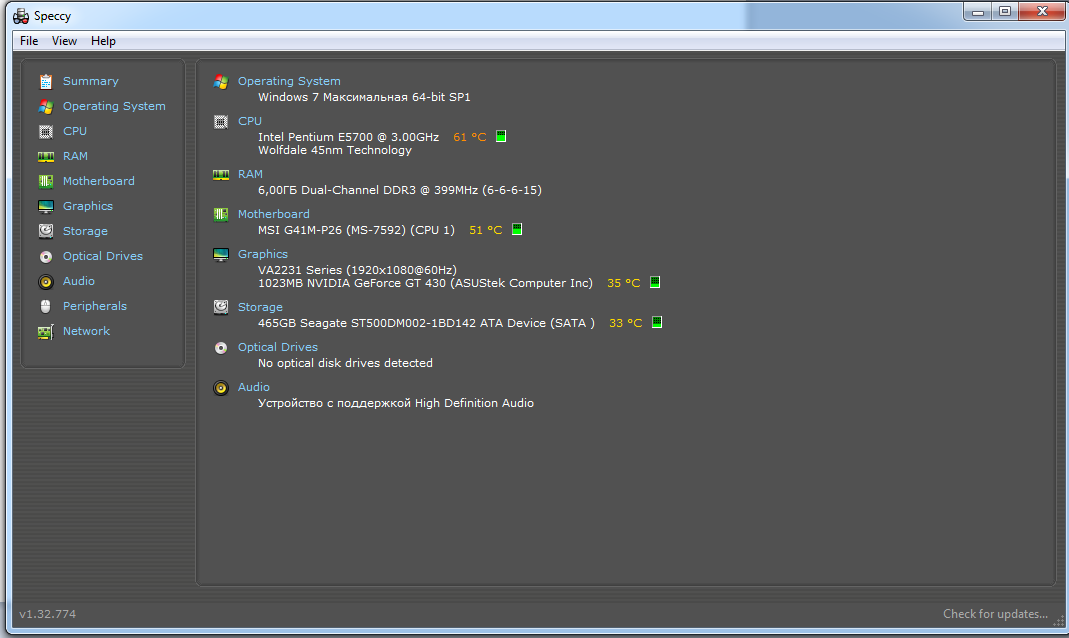This screenshot has width=1069, height=638.
Task: Select Operating System in the sidebar
Action: pyautogui.click(x=114, y=106)
